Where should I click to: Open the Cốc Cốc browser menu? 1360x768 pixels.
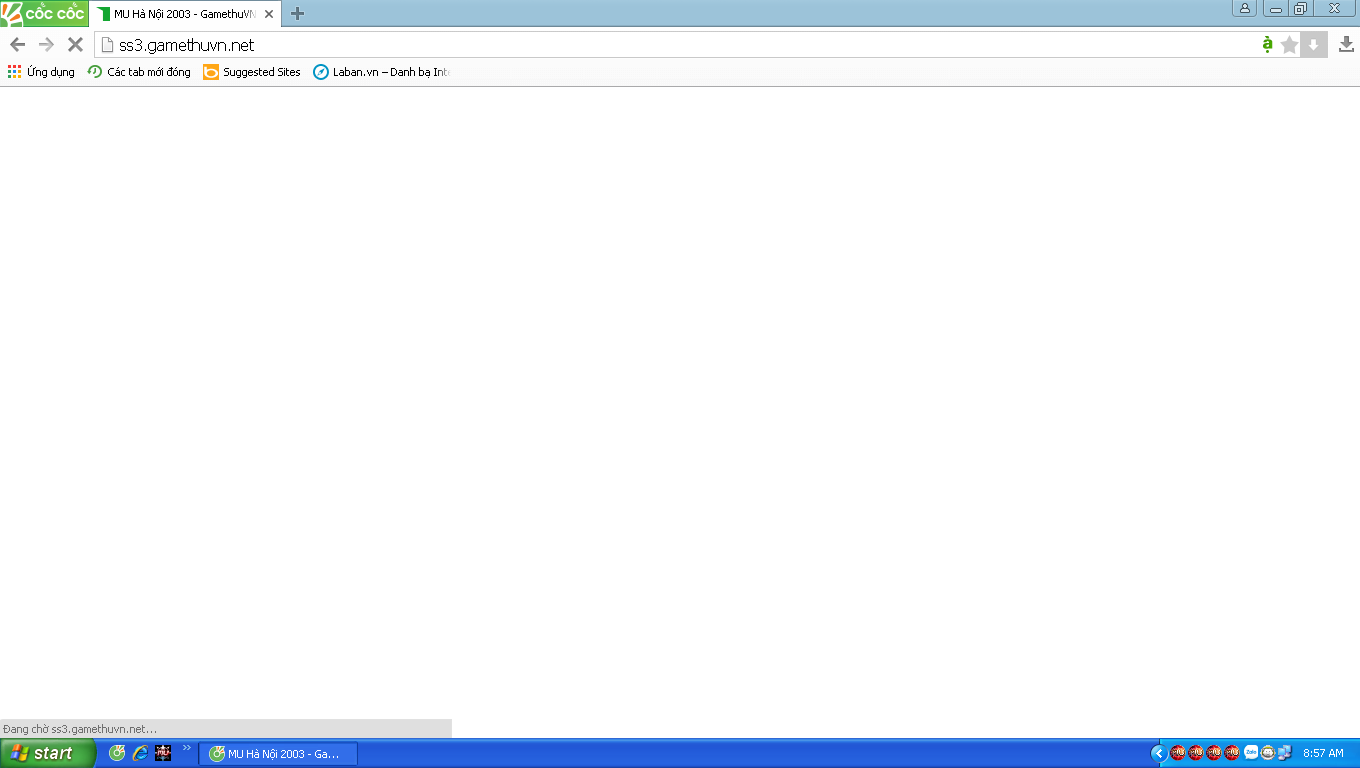coord(44,13)
